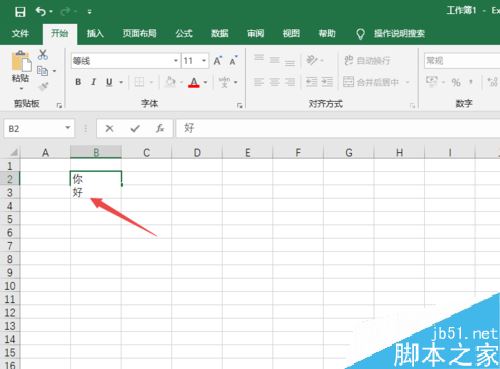Expand the 粘贴 options arrow
This screenshot has width=500, height=369.
pos(21,89)
